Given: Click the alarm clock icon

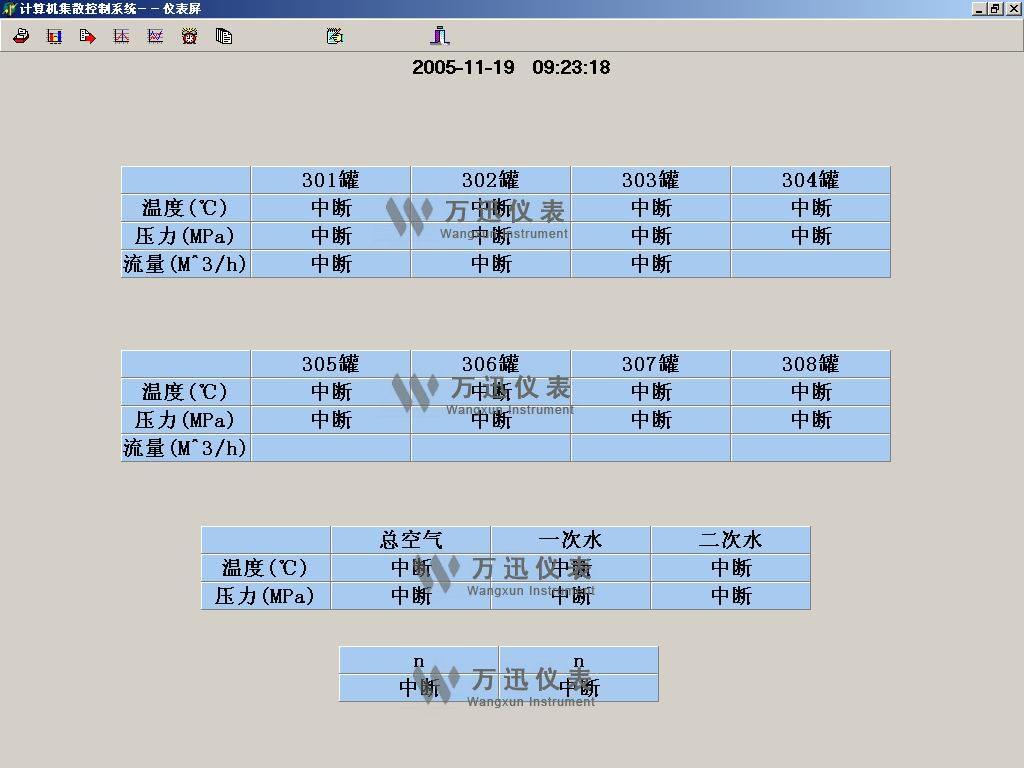Looking at the screenshot, I should 188,36.
